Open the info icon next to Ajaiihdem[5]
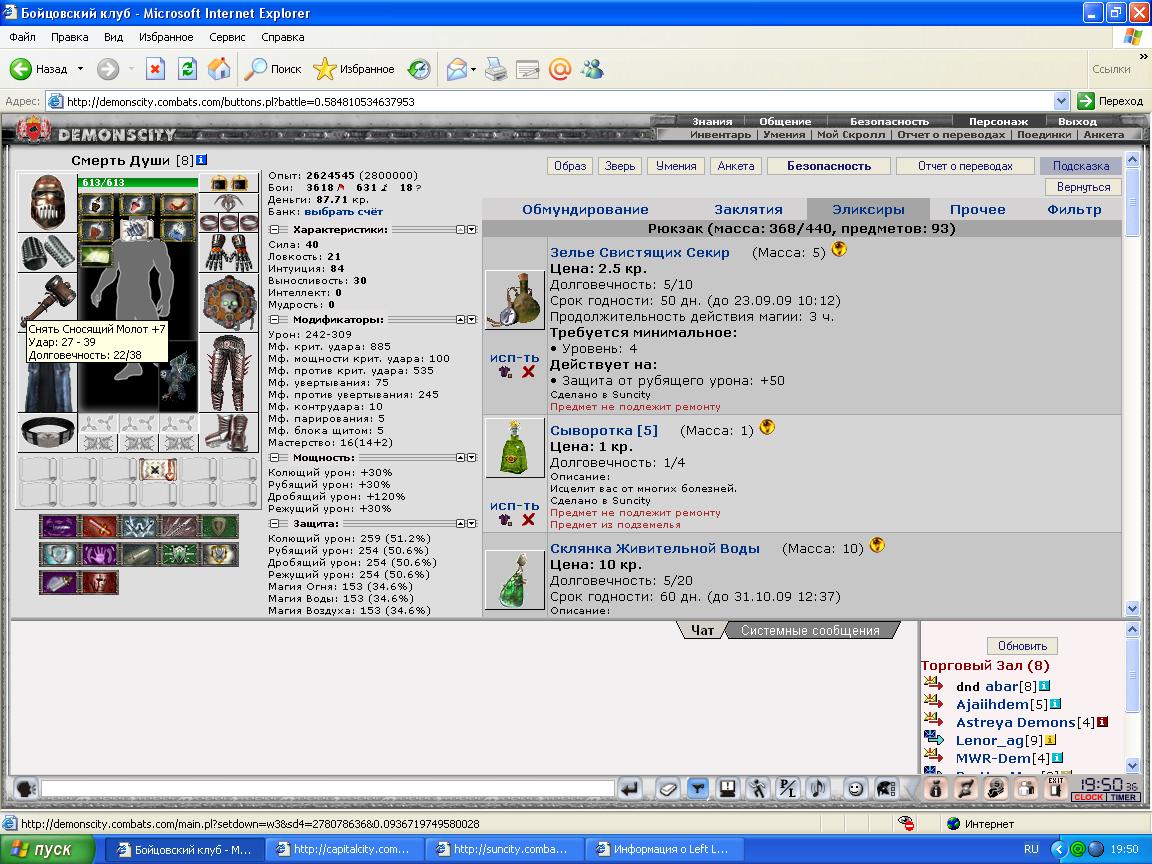Image resolution: width=1152 pixels, height=864 pixels. coord(1055,704)
